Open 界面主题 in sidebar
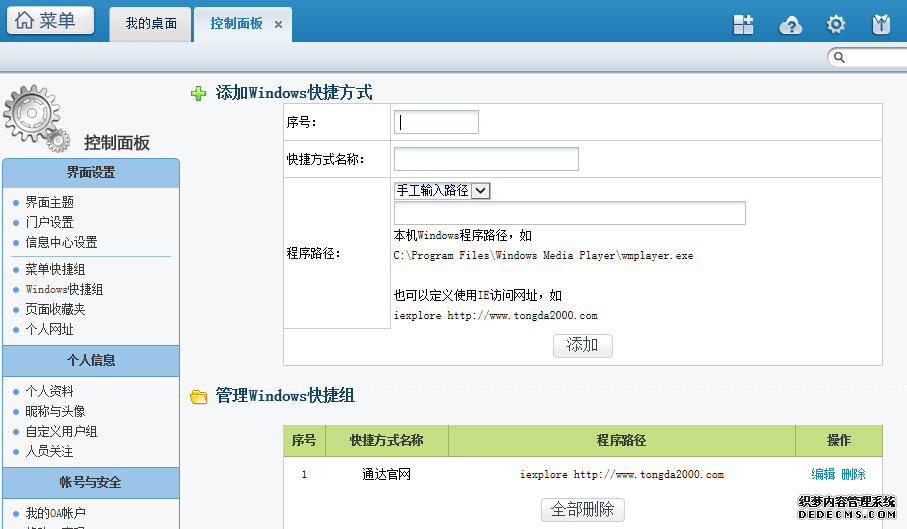Viewport: 907px width, 529px height. tap(49, 202)
